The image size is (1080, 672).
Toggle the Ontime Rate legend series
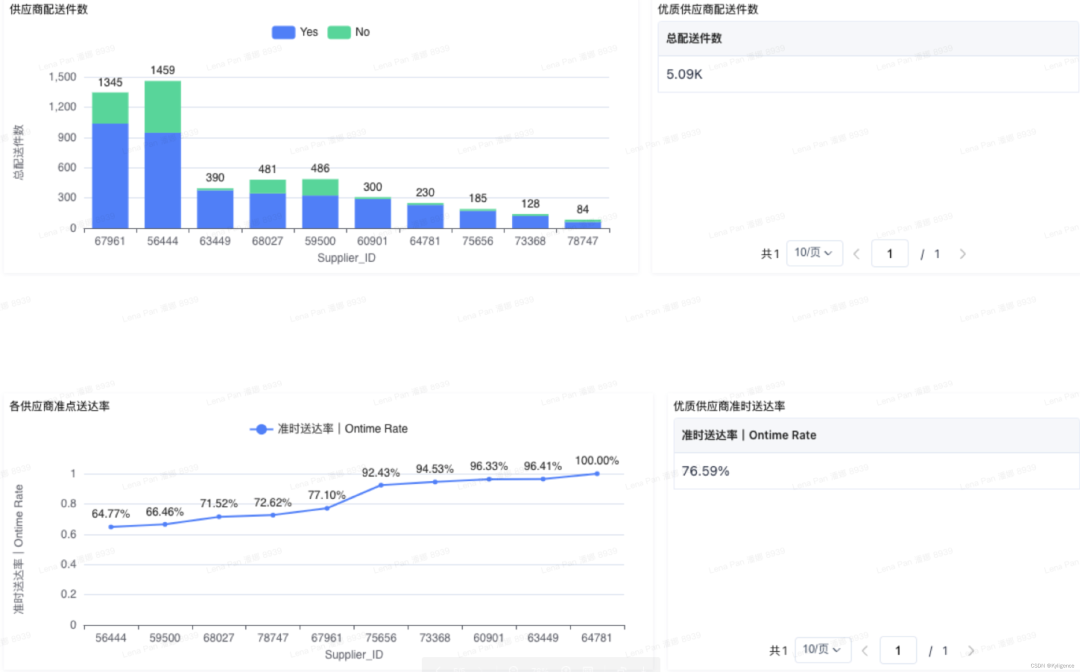329,429
